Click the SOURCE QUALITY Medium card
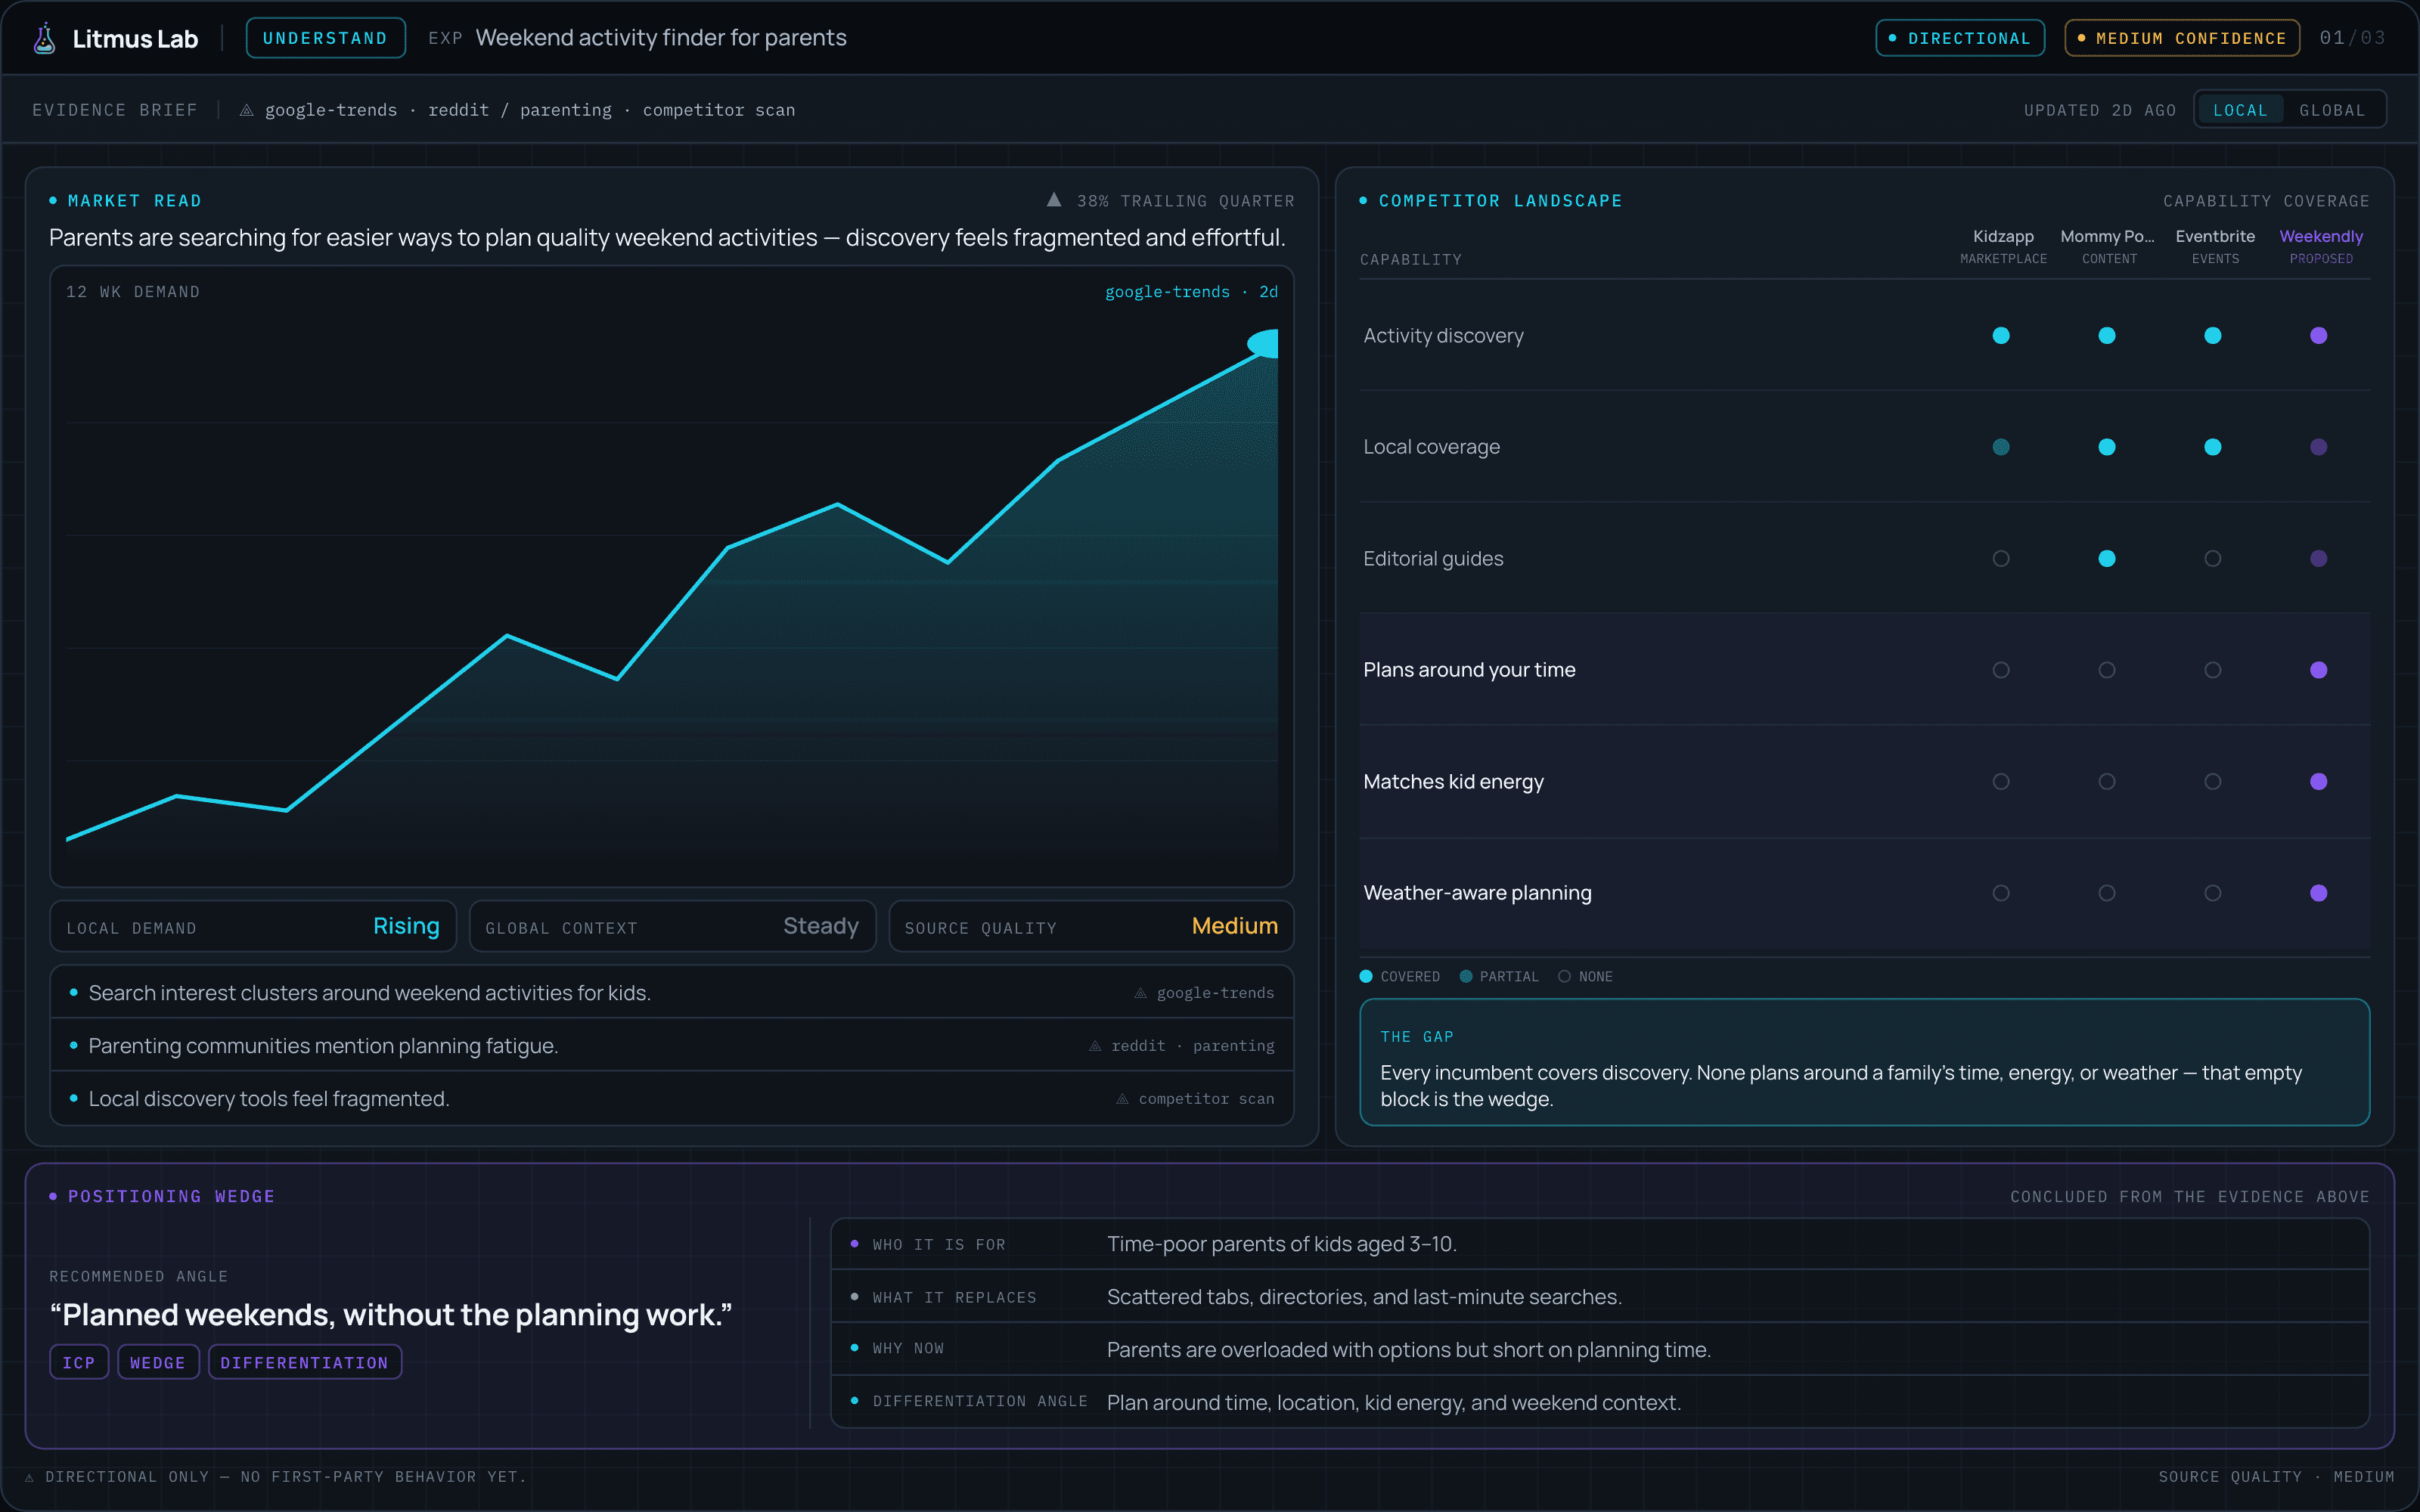Viewport: 2420px width, 1512px height. point(1091,926)
